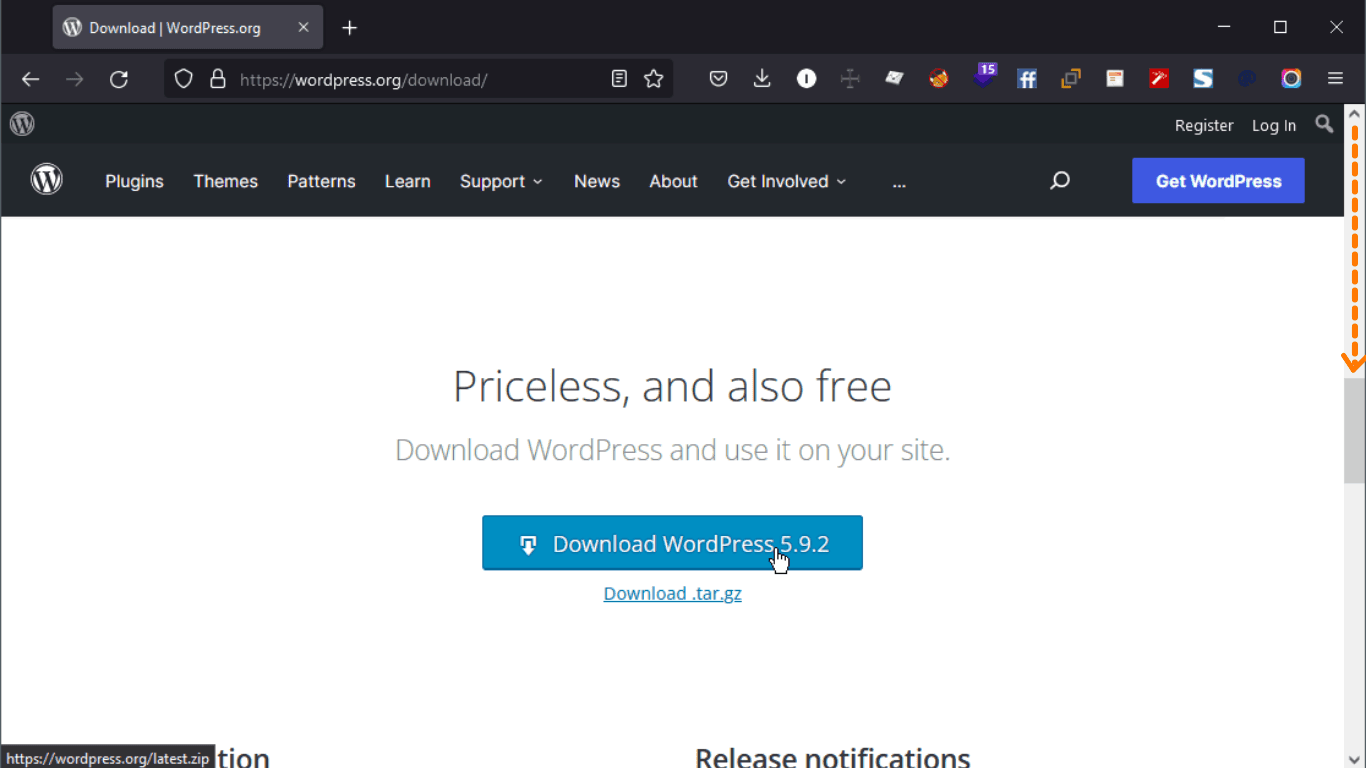Viewport: 1366px width, 768px height.
Task: Click the scrollbar down arrow
Action: (1355, 758)
